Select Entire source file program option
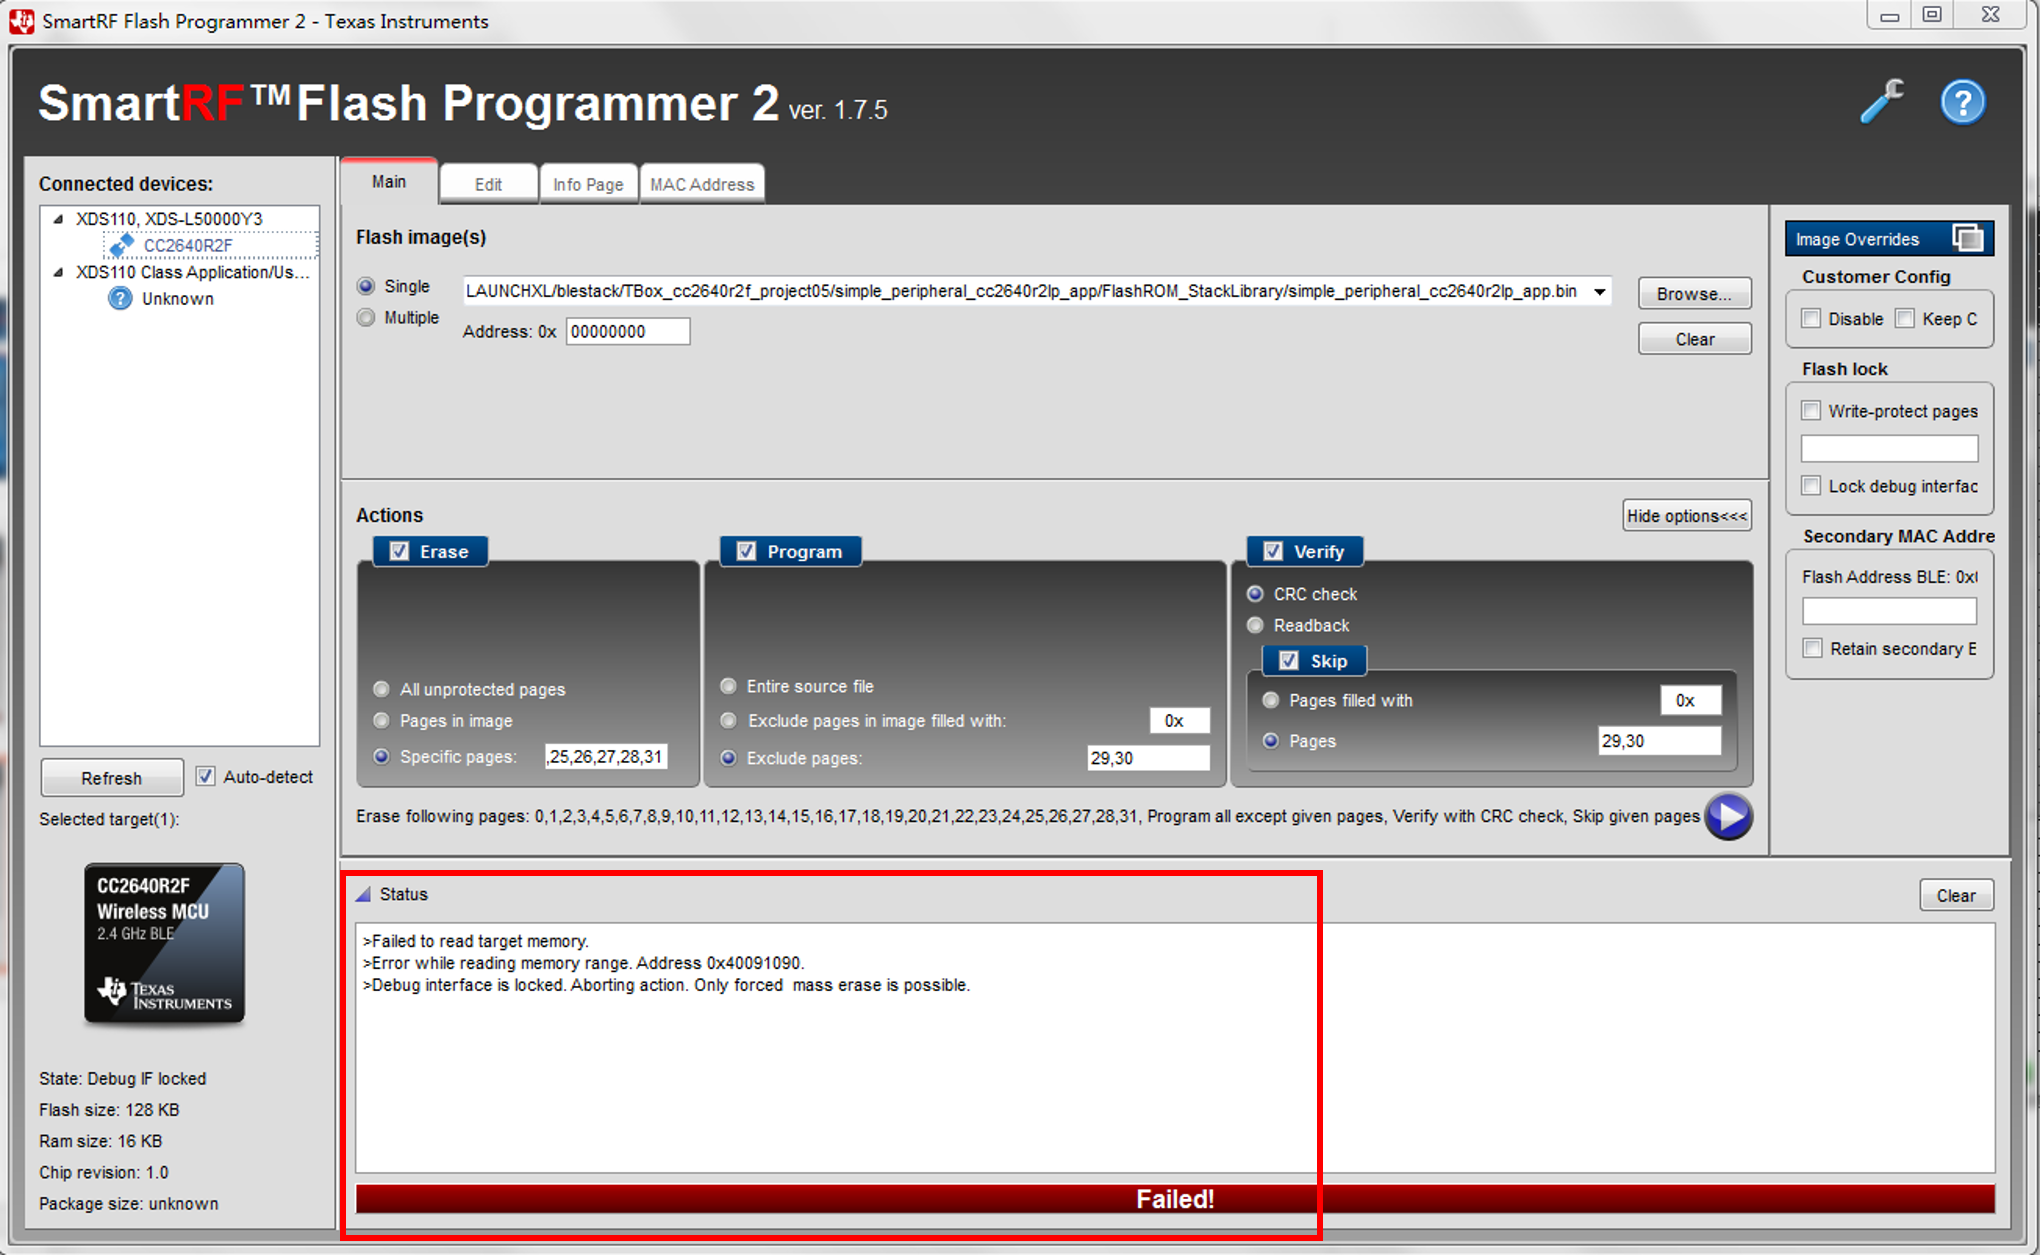The width and height of the screenshot is (2040, 1255). pyautogui.click(x=728, y=686)
